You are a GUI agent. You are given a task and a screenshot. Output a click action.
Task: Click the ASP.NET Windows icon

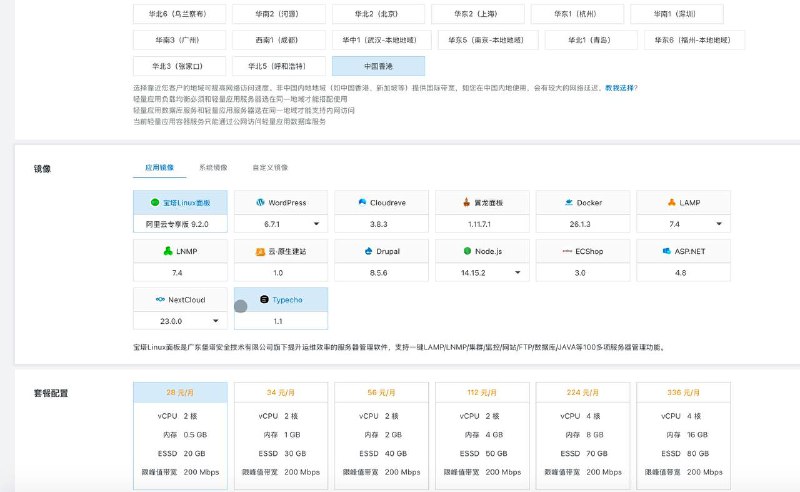point(666,251)
